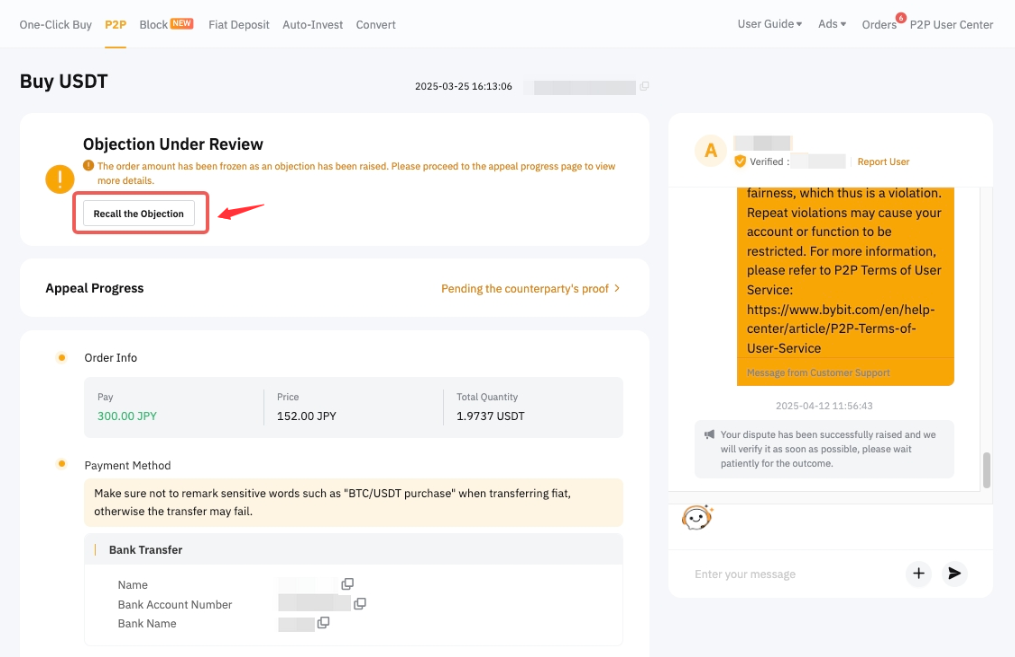Focus the Enter your message field
This screenshot has width=1015, height=657.
[790, 574]
